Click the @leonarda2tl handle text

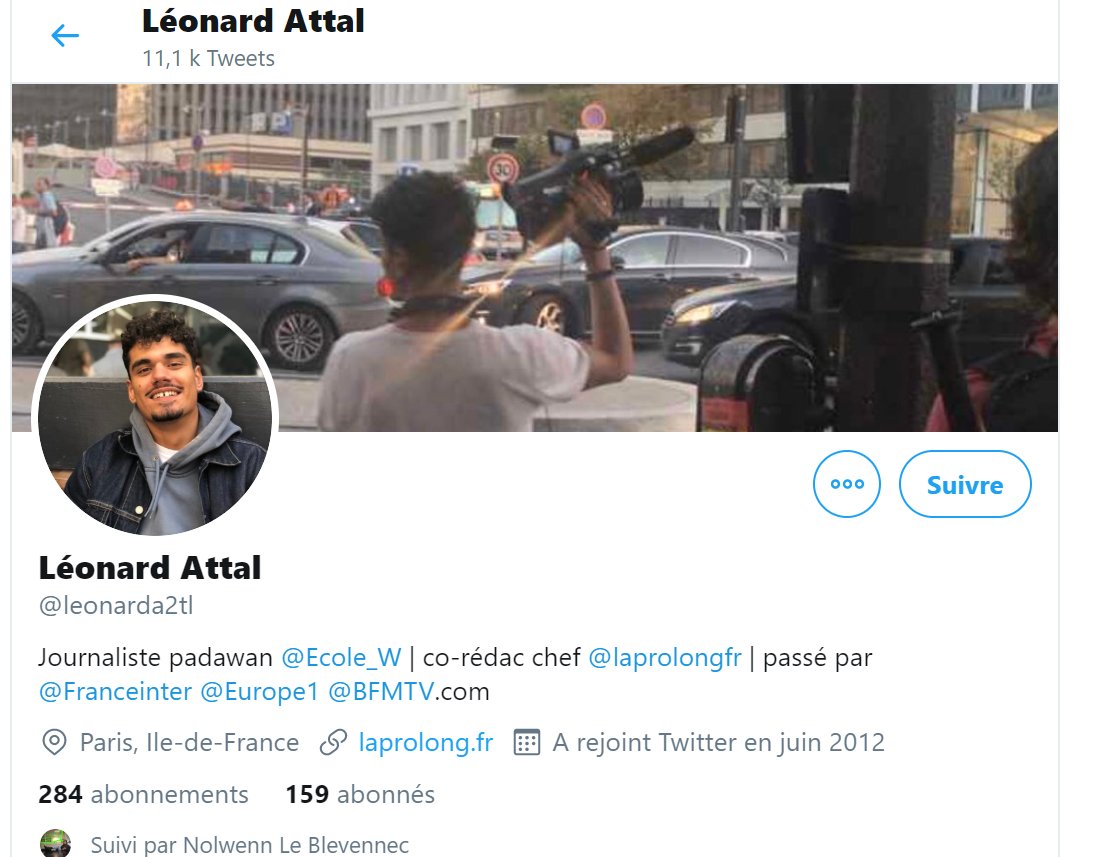tap(116, 605)
